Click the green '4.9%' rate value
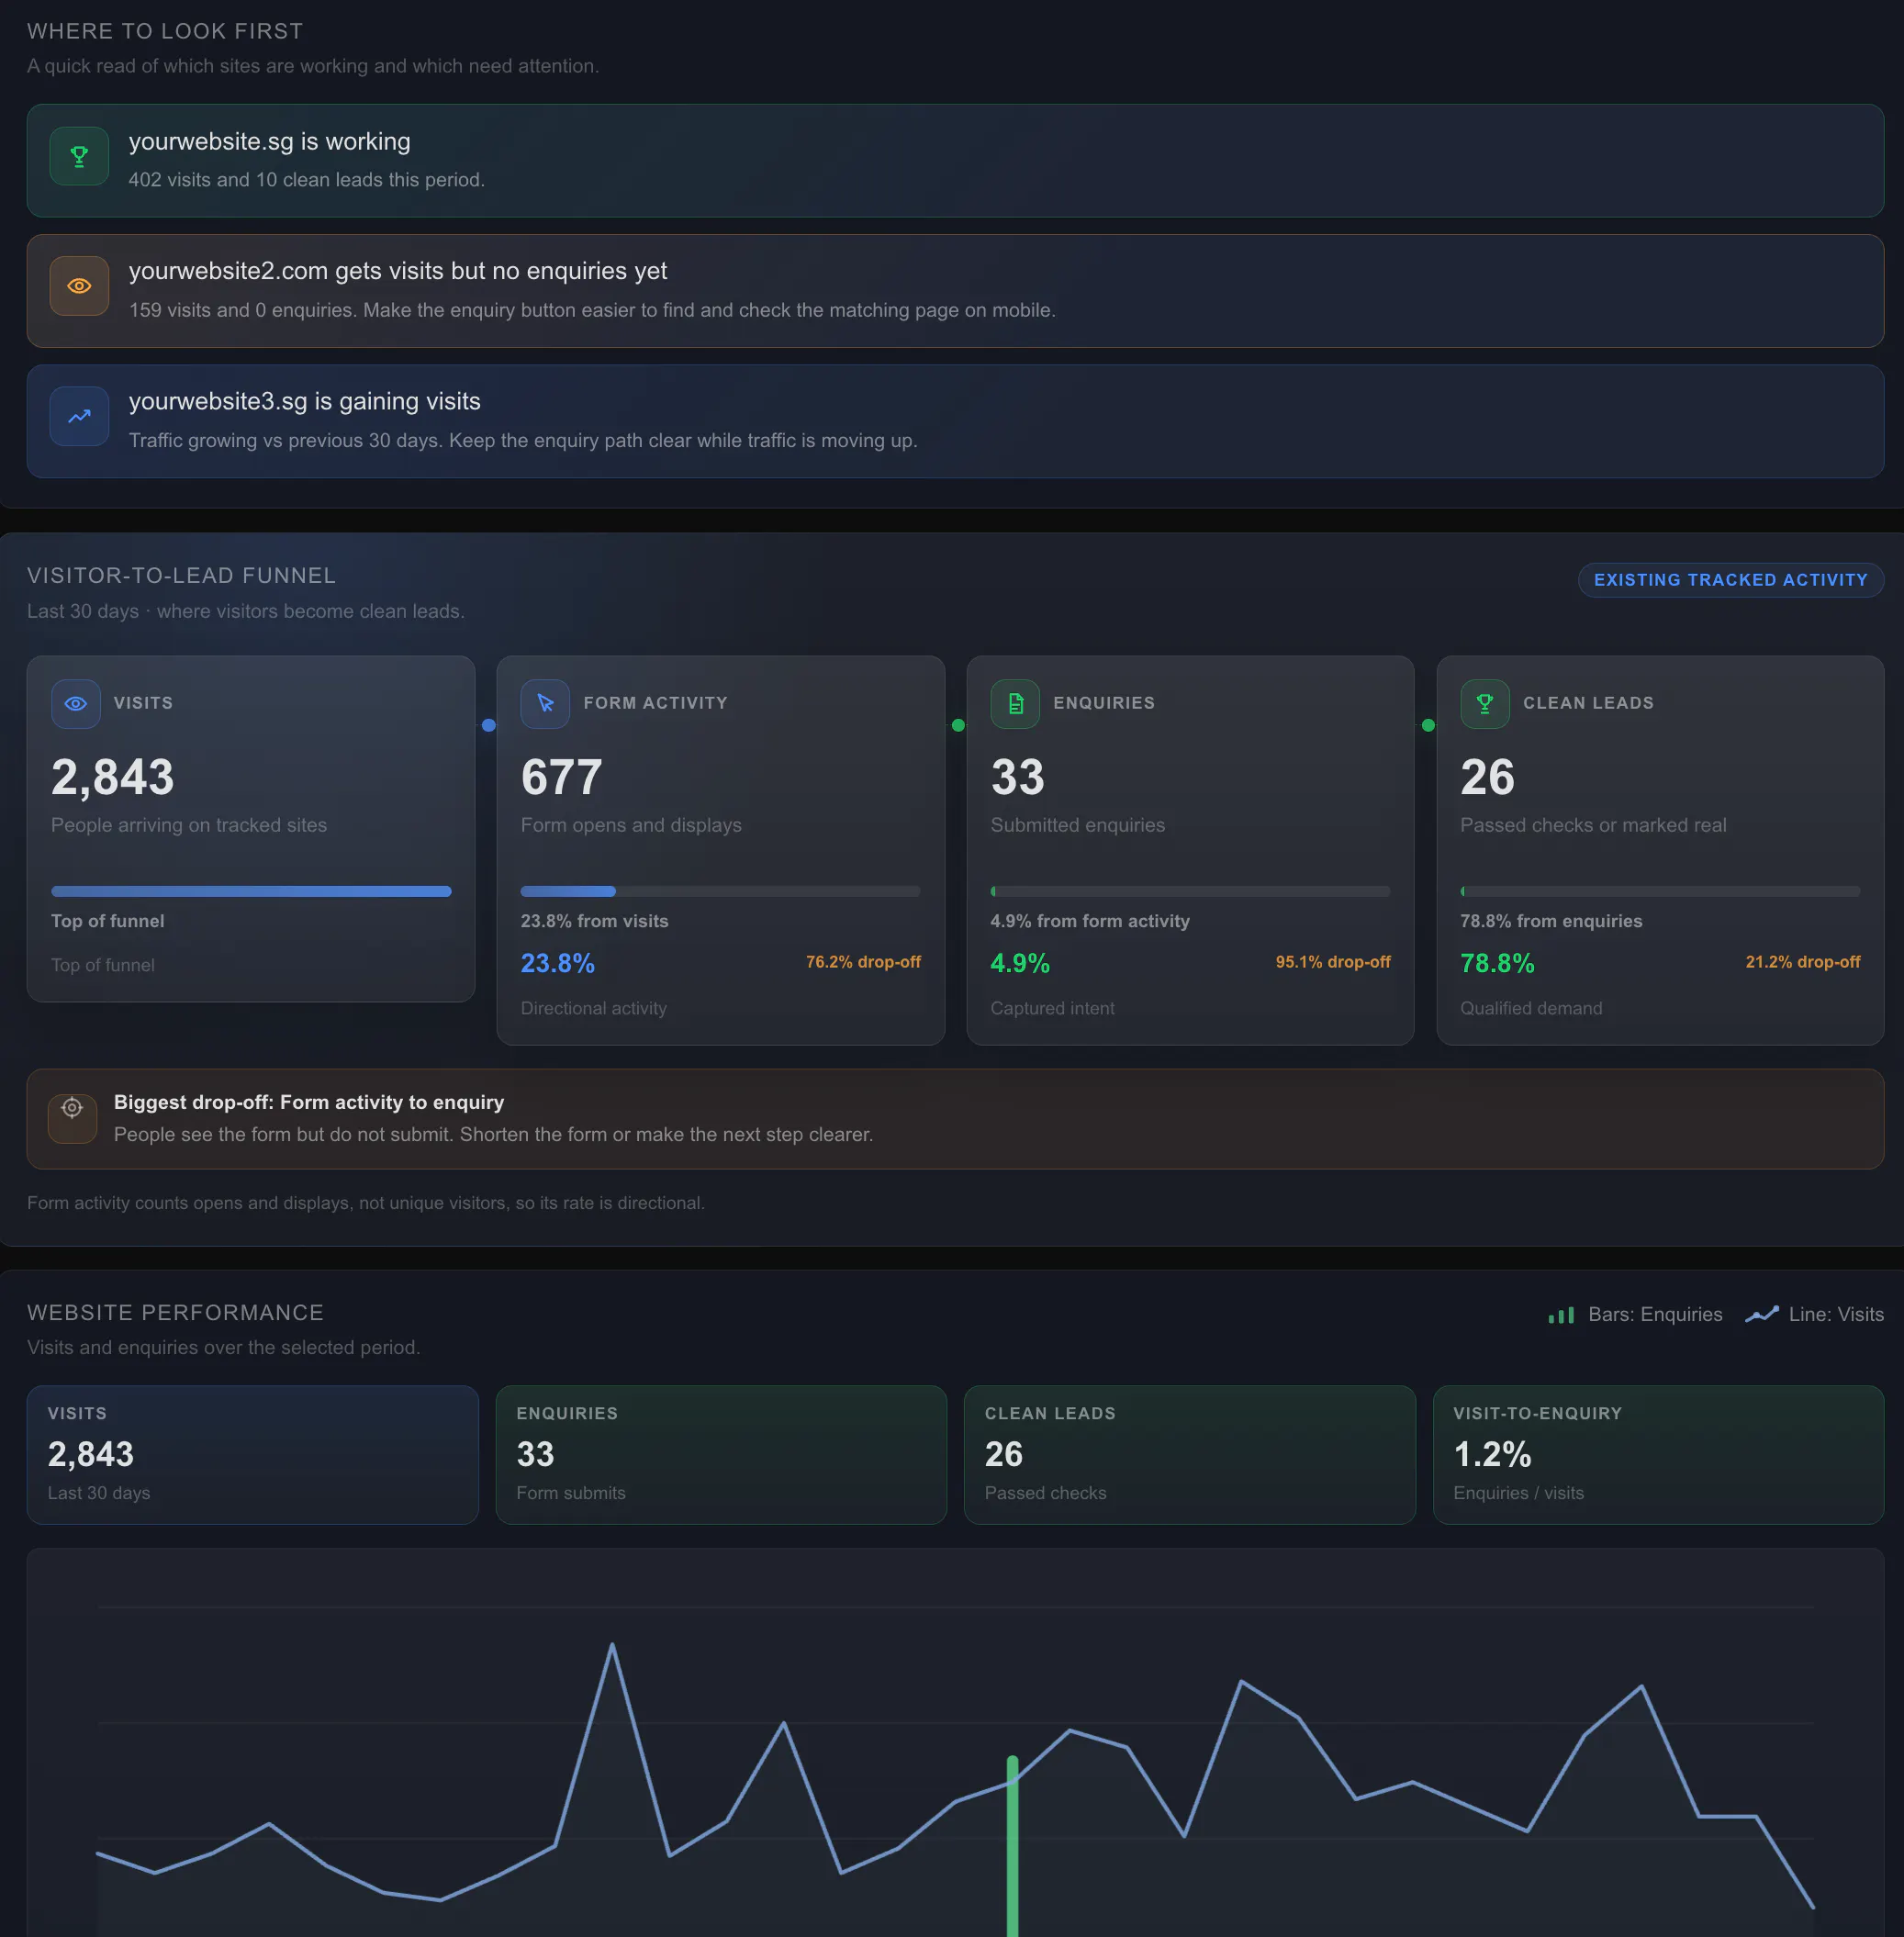This screenshot has width=1904, height=1937. 1020,964
